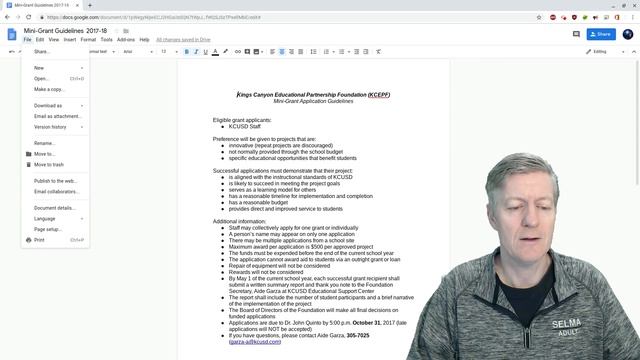
Task: Select left align
Action: 272,52
